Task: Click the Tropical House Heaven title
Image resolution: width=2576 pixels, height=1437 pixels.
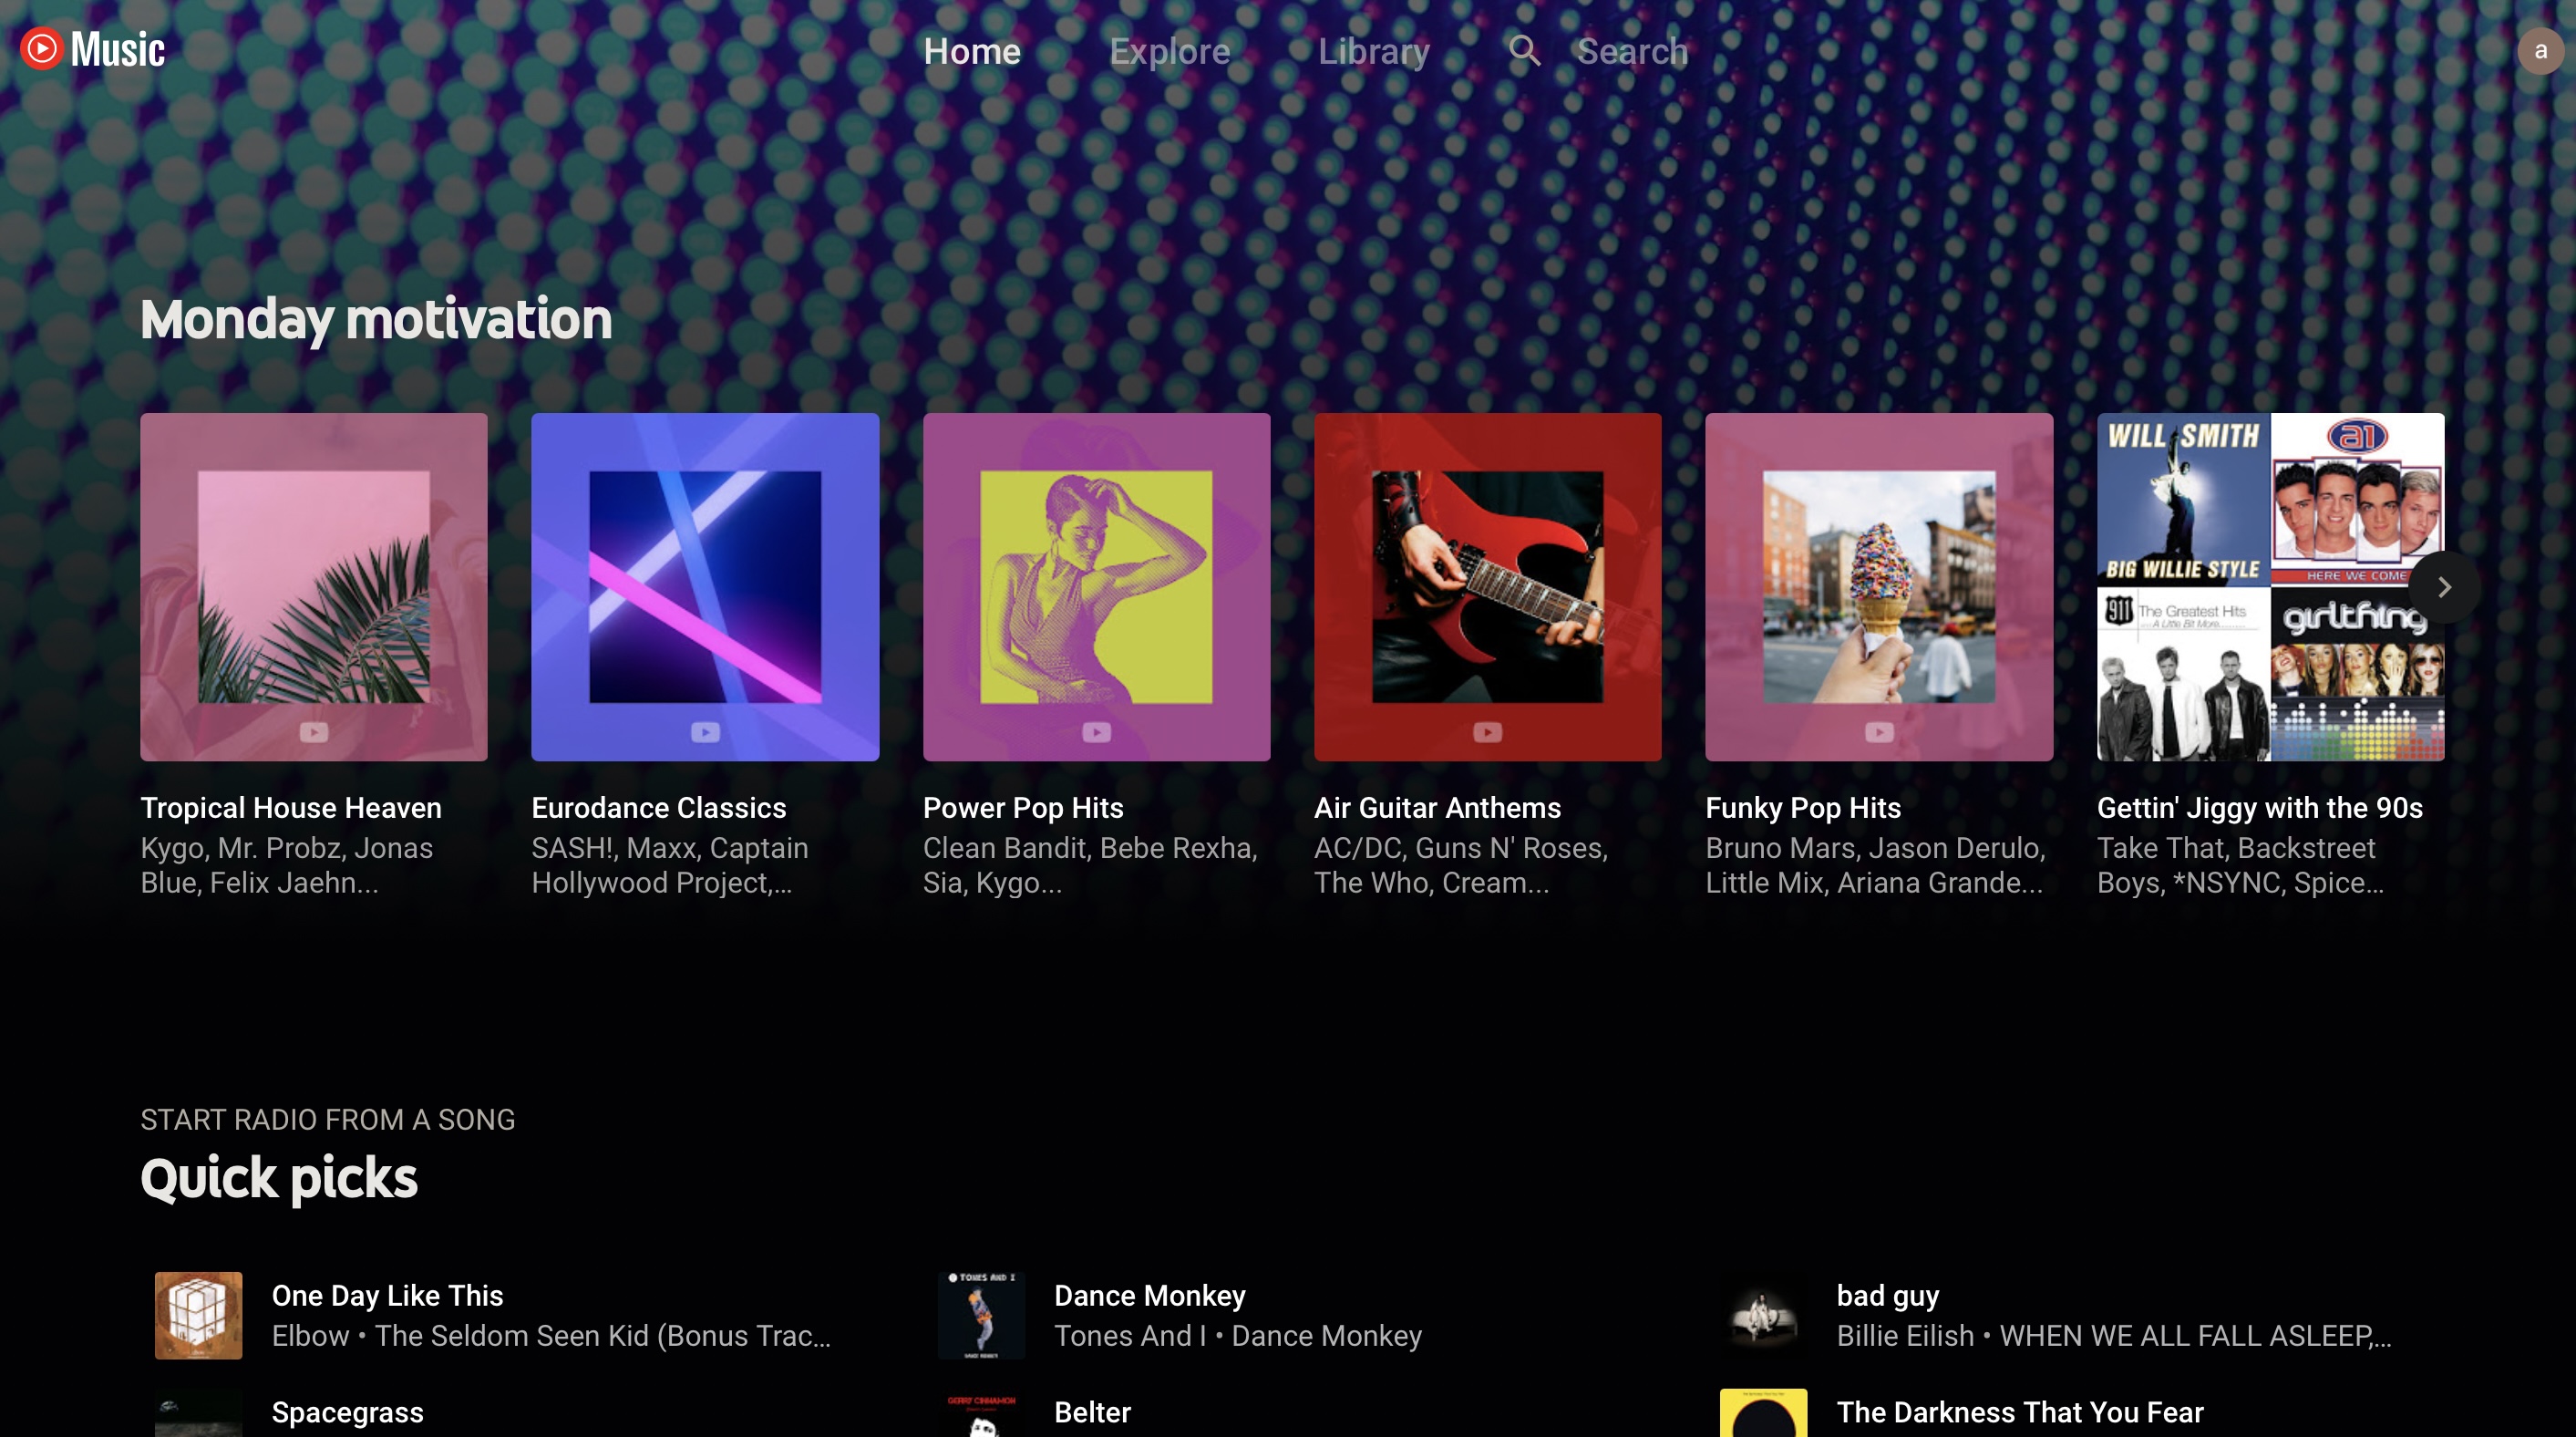Action: (291, 808)
